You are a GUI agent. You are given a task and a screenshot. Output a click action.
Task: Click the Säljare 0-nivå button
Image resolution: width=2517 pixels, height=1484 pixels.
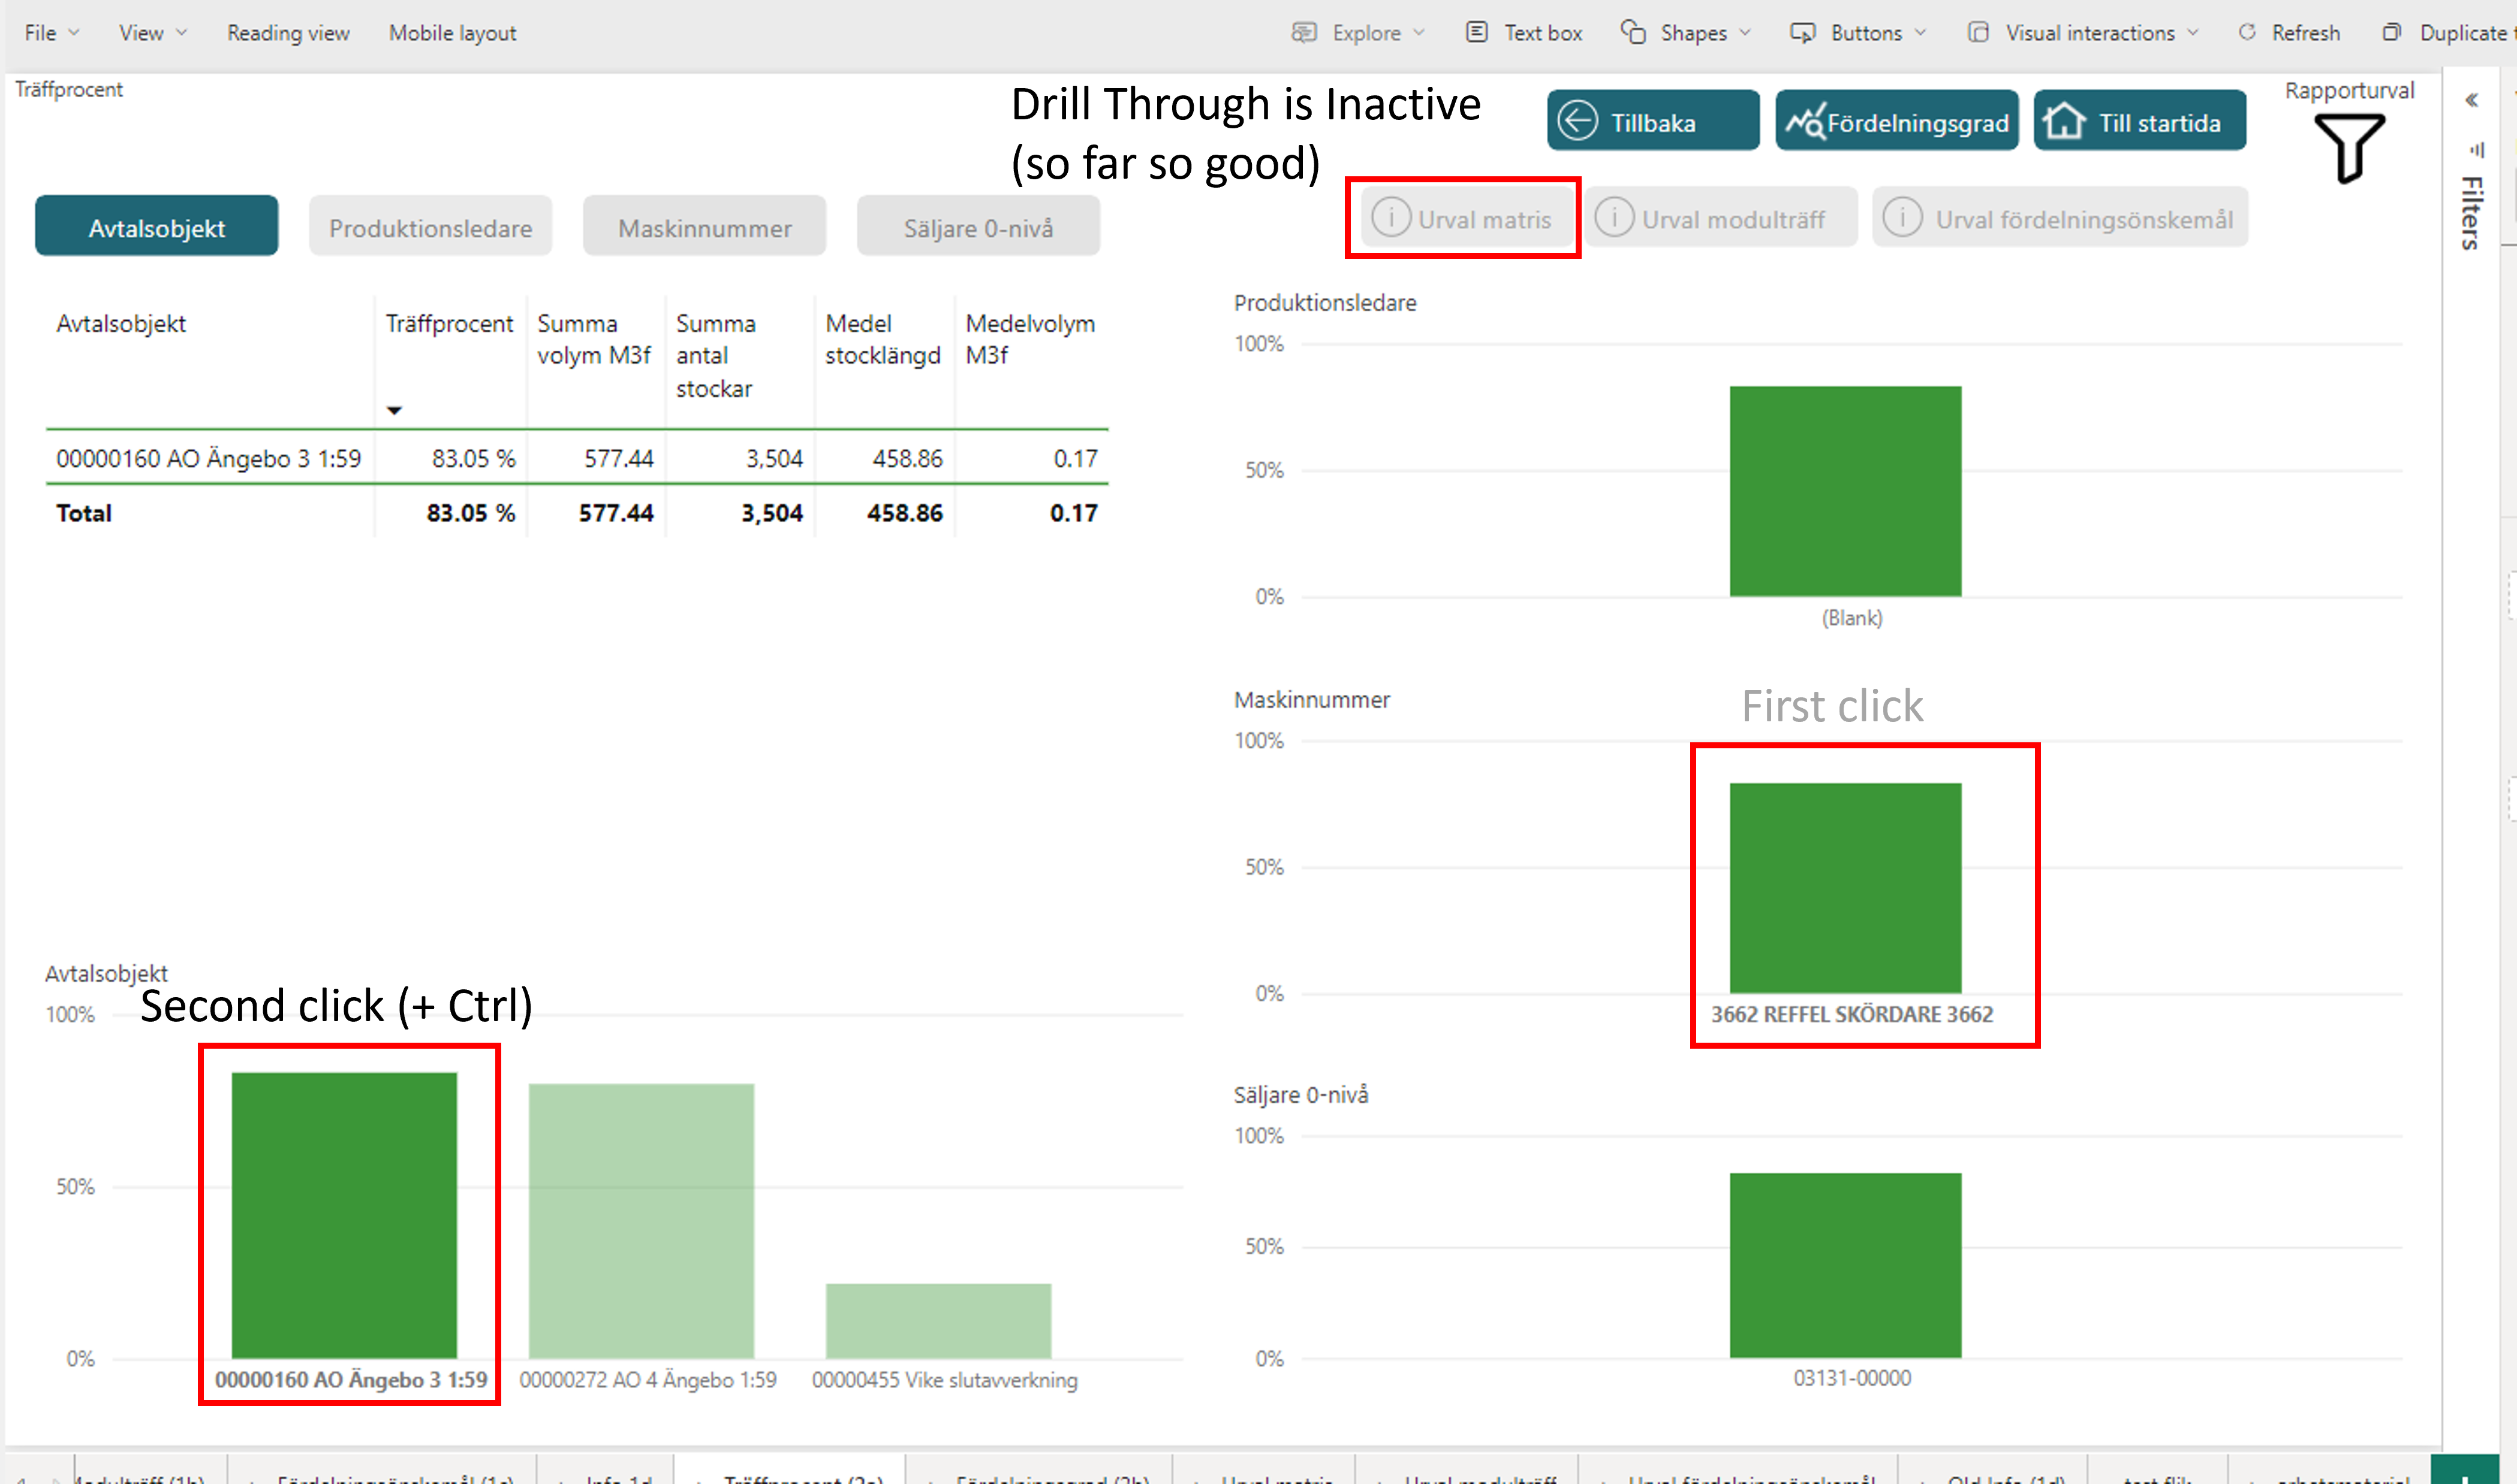979,226
